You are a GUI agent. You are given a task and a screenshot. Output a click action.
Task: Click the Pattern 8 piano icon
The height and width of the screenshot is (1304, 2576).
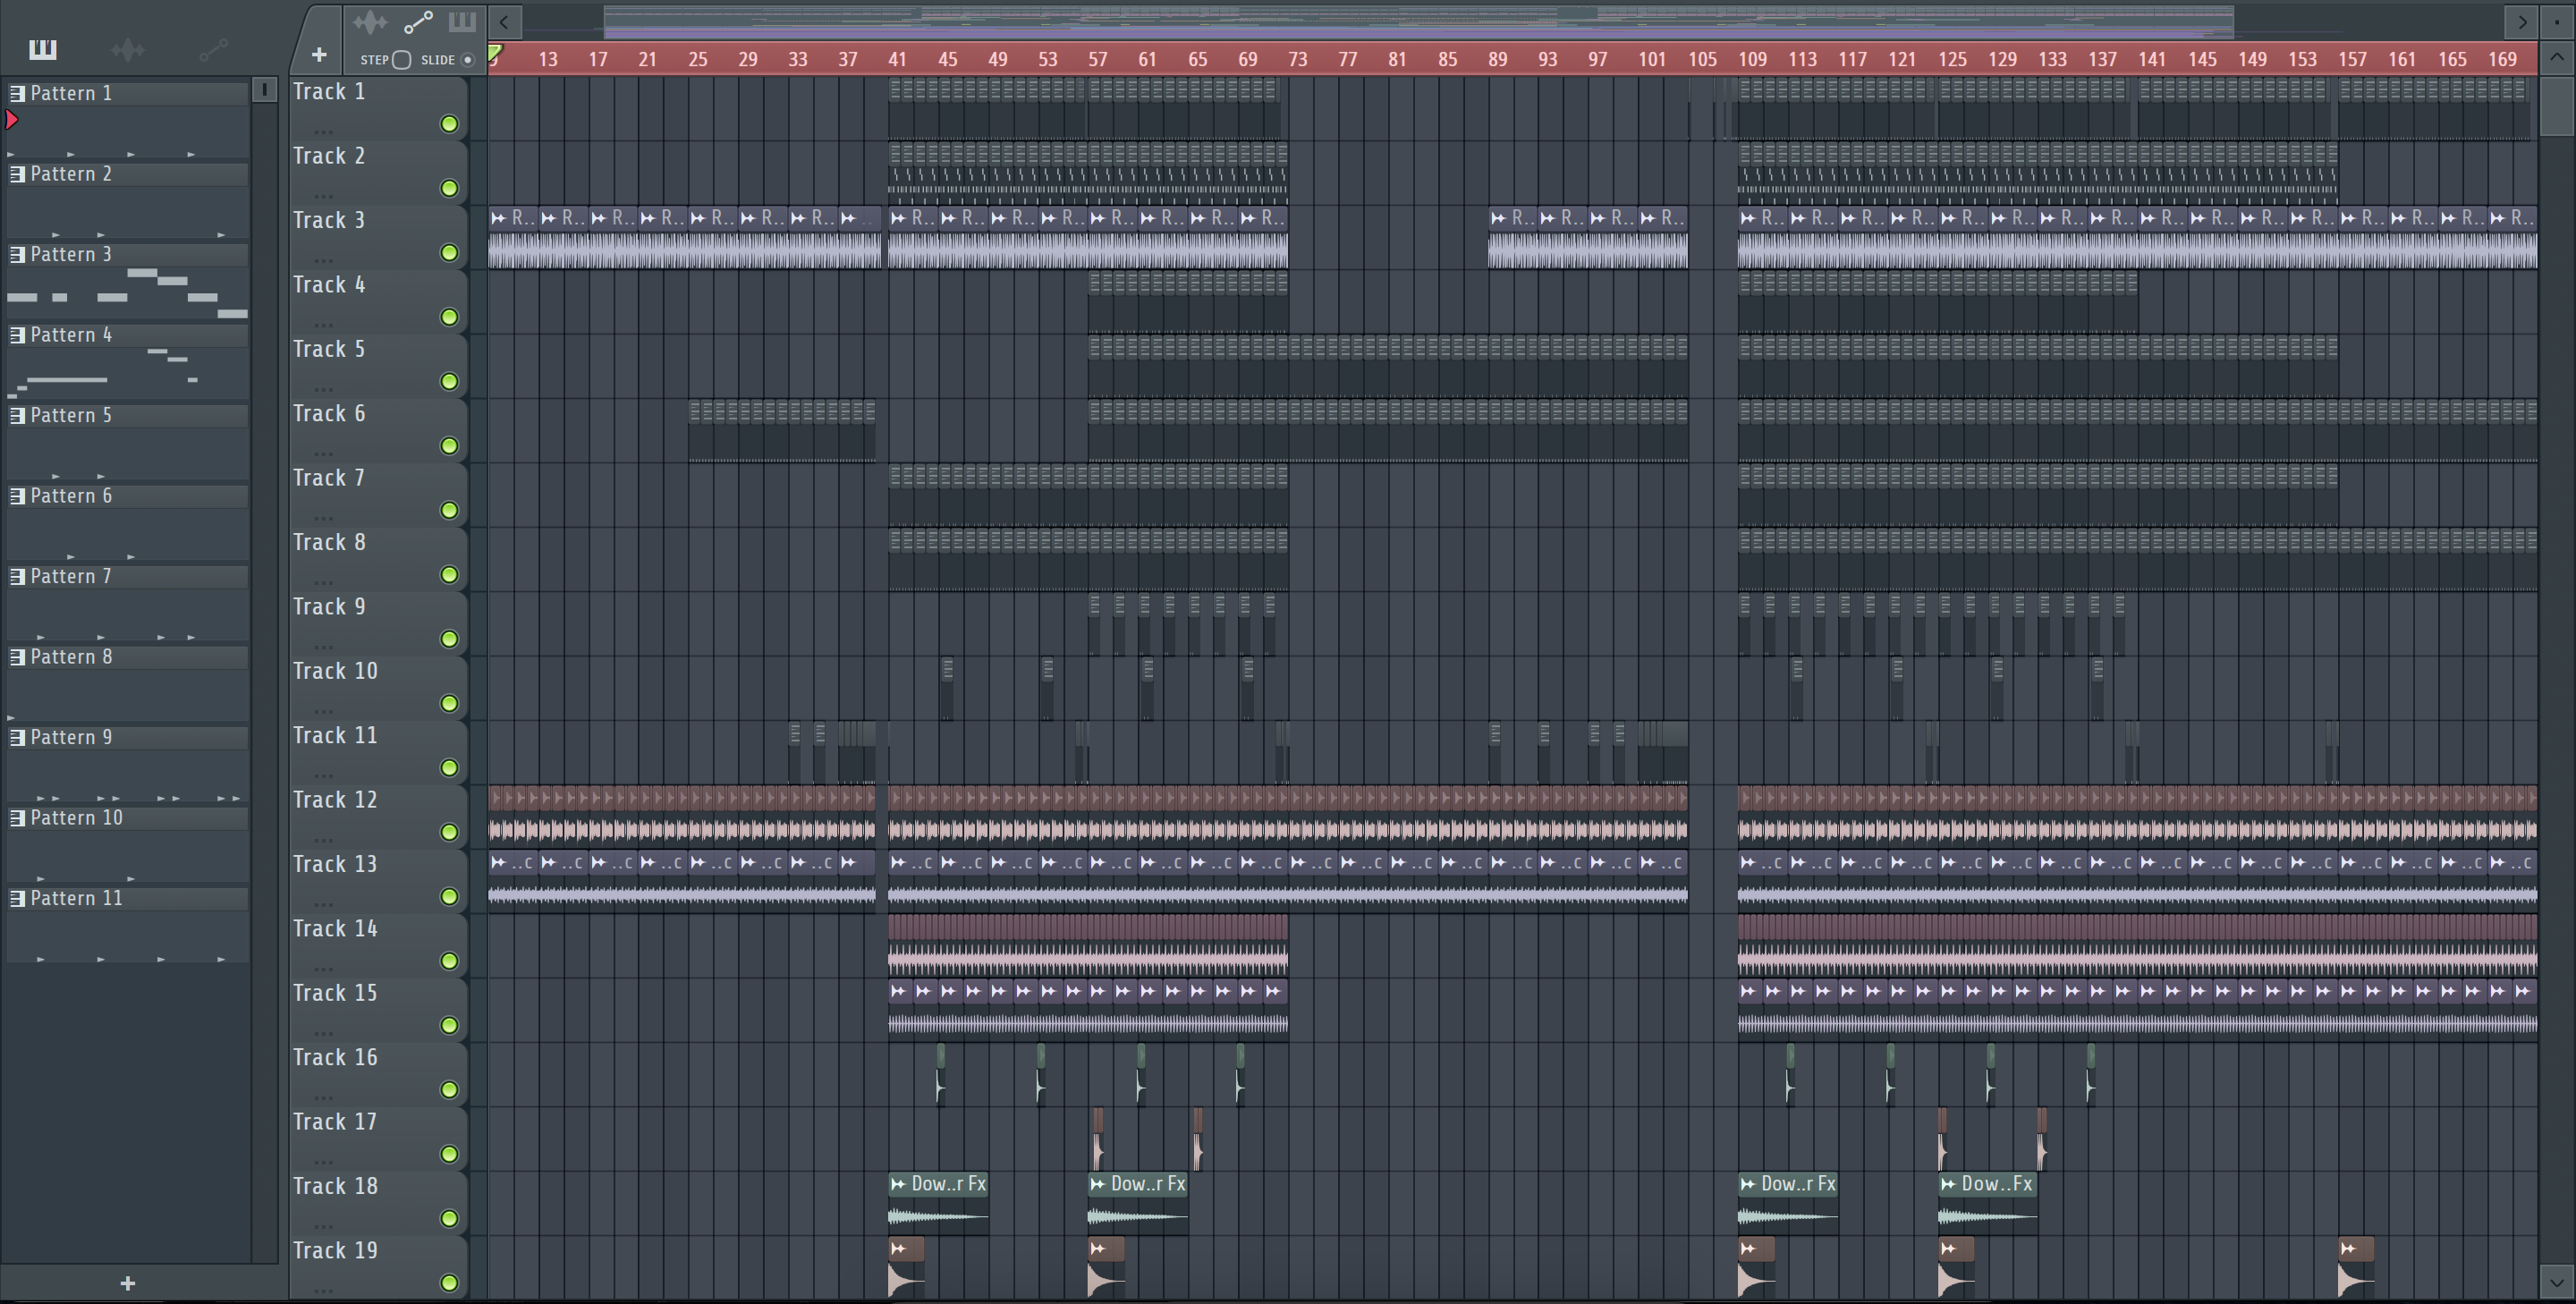click(17, 657)
